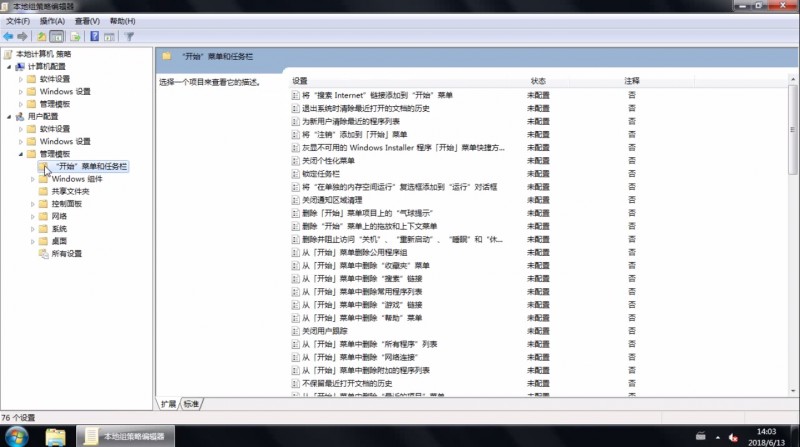Screen dimensions: 800x447
Task: Collapse 管理模板 under 用户配置
Action: tap(21, 154)
